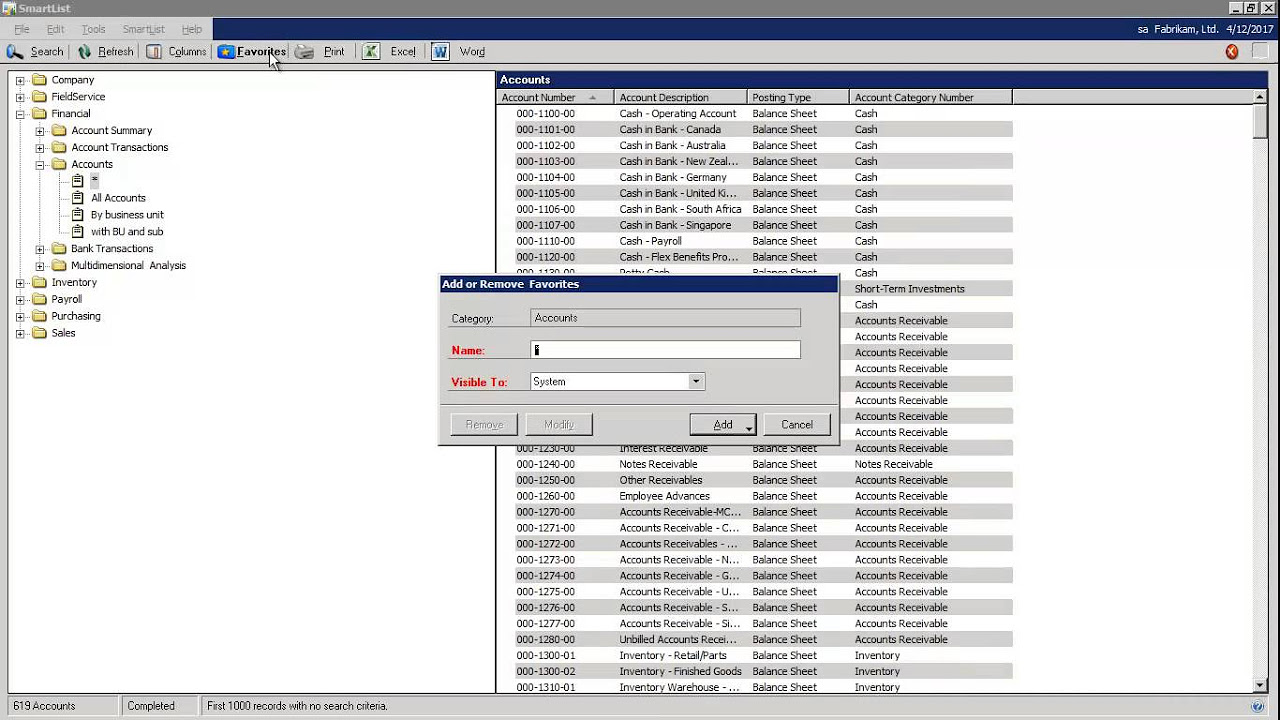Select the Inventory - Finished Goods description
This screenshot has height=720, width=1280.
click(x=680, y=672)
